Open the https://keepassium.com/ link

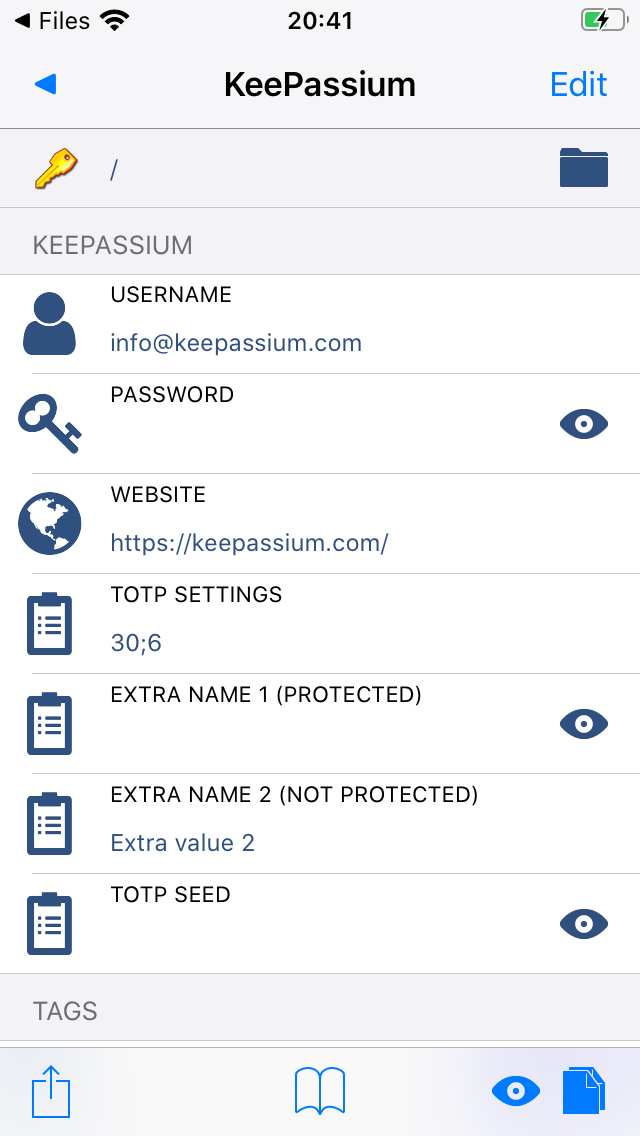coord(249,542)
